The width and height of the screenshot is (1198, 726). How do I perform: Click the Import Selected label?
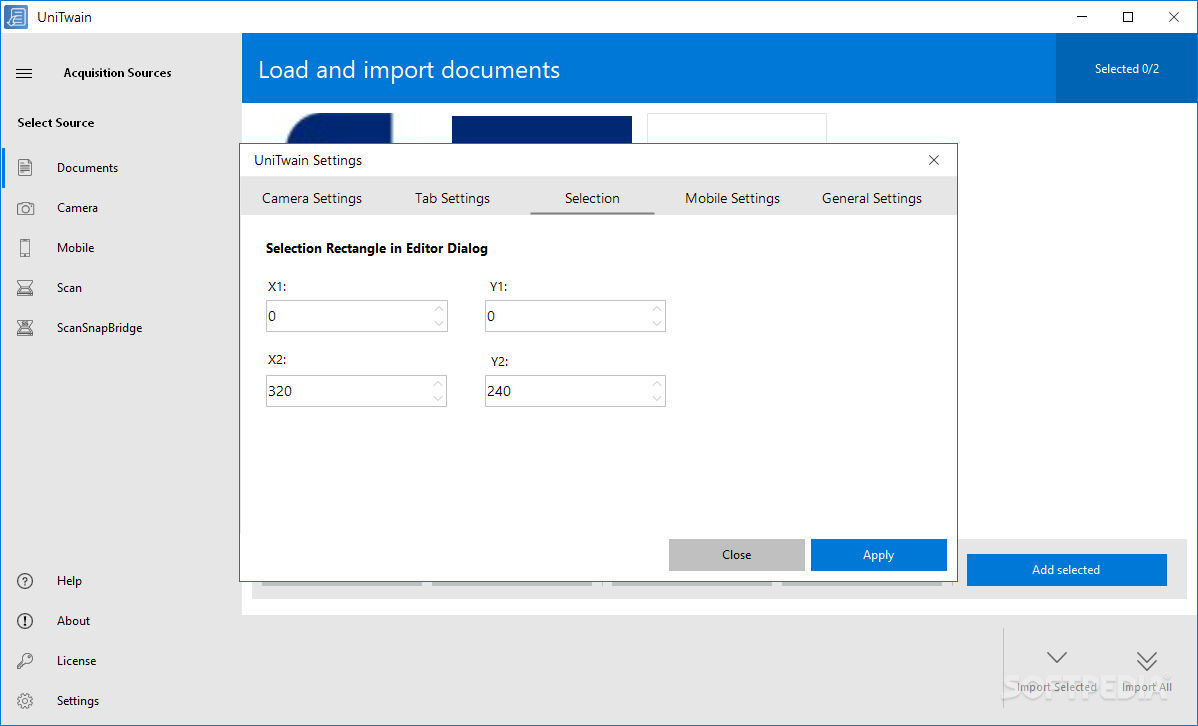(x=1057, y=687)
